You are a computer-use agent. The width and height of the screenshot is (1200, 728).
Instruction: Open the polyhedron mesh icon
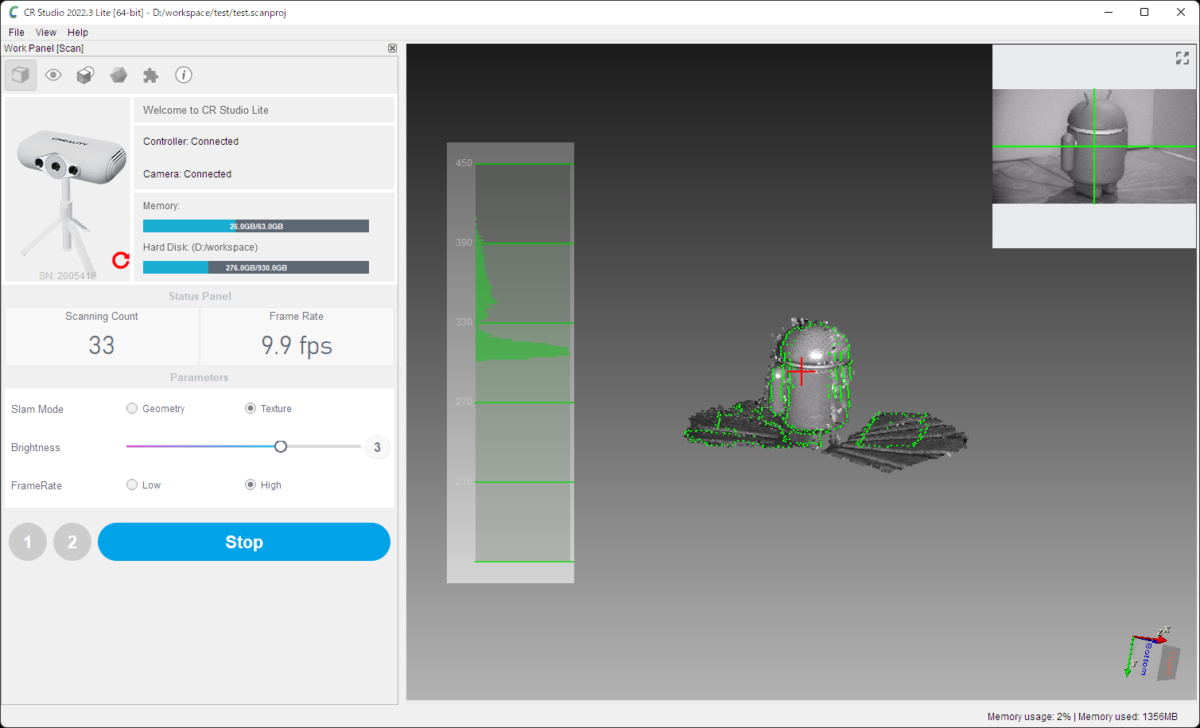pyautogui.click(x=118, y=75)
